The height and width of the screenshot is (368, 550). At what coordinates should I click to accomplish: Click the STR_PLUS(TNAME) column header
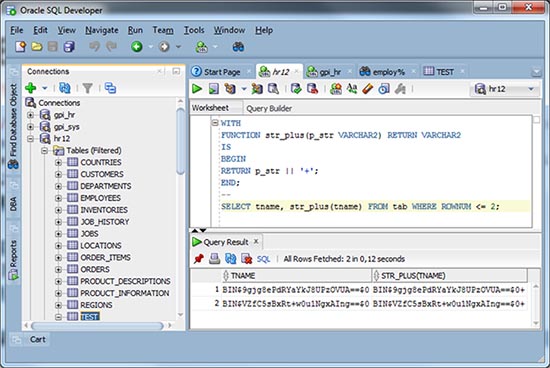(x=450, y=275)
